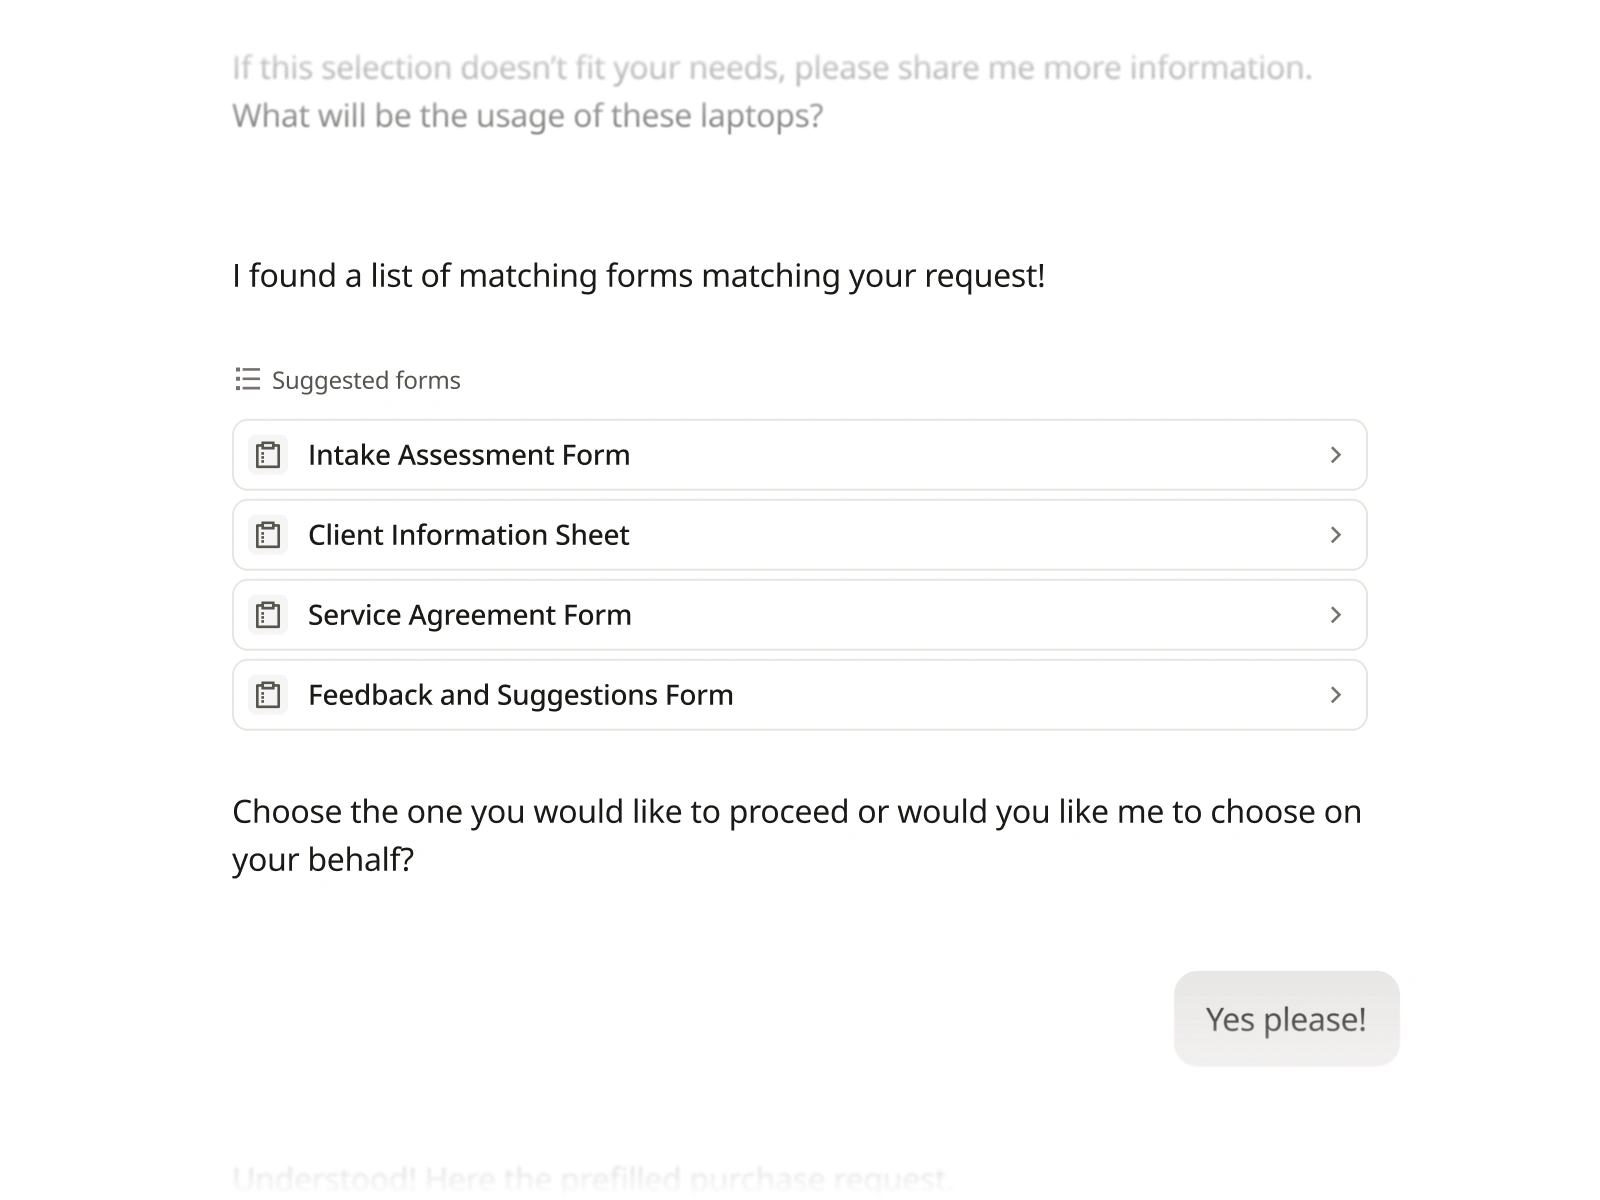This screenshot has width=1600, height=1200.
Task: Expand Intake Assessment Form via its chevron
Action: click(1335, 455)
